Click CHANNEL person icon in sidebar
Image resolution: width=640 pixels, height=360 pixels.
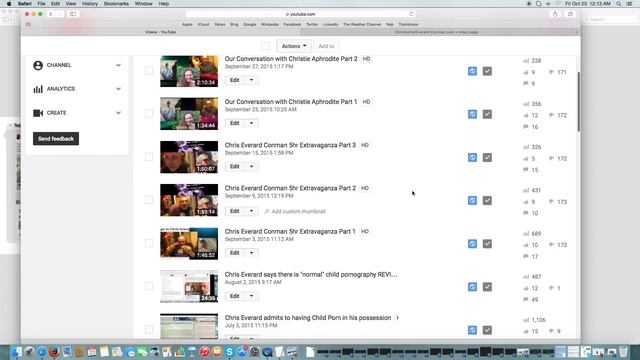38,65
